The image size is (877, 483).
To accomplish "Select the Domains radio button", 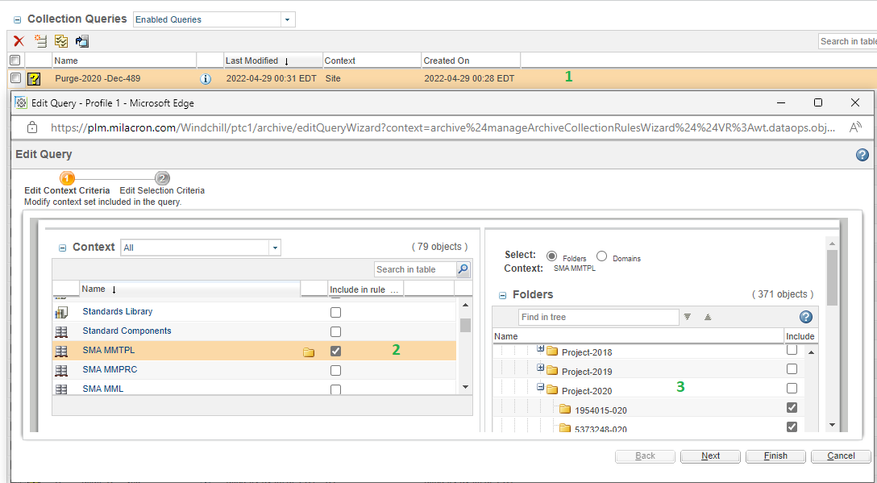I will [x=602, y=257].
